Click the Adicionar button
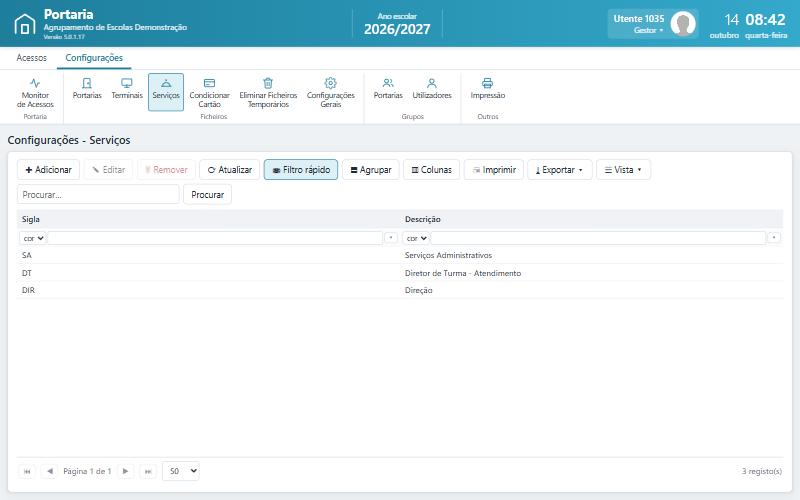This screenshot has height=500, width=800. 48,169
